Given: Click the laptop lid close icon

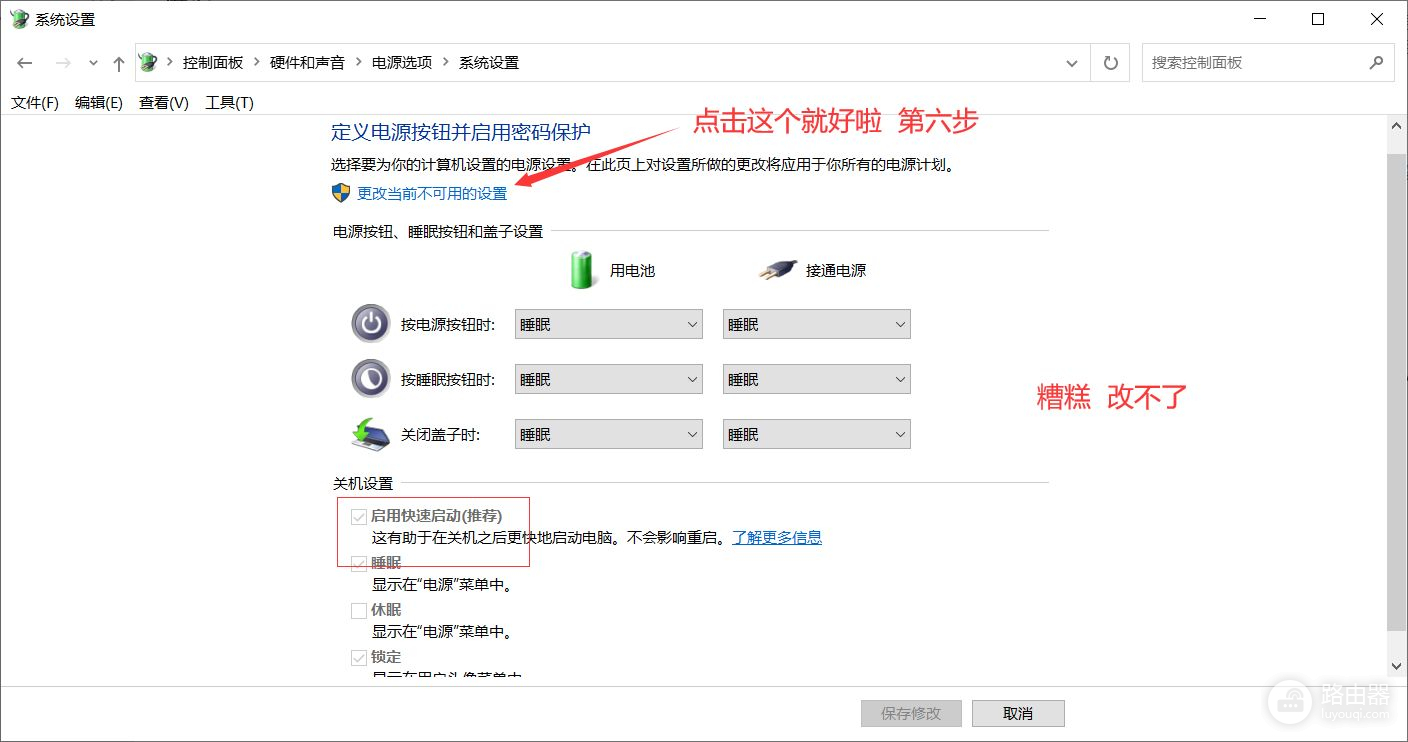Looking at the screenshot, I should (x=370, y=434).
